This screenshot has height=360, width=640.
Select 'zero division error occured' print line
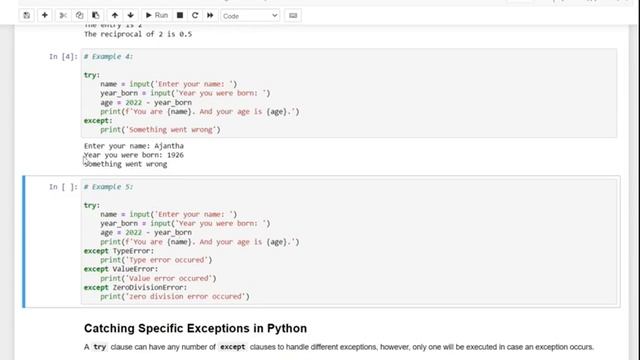175,297
